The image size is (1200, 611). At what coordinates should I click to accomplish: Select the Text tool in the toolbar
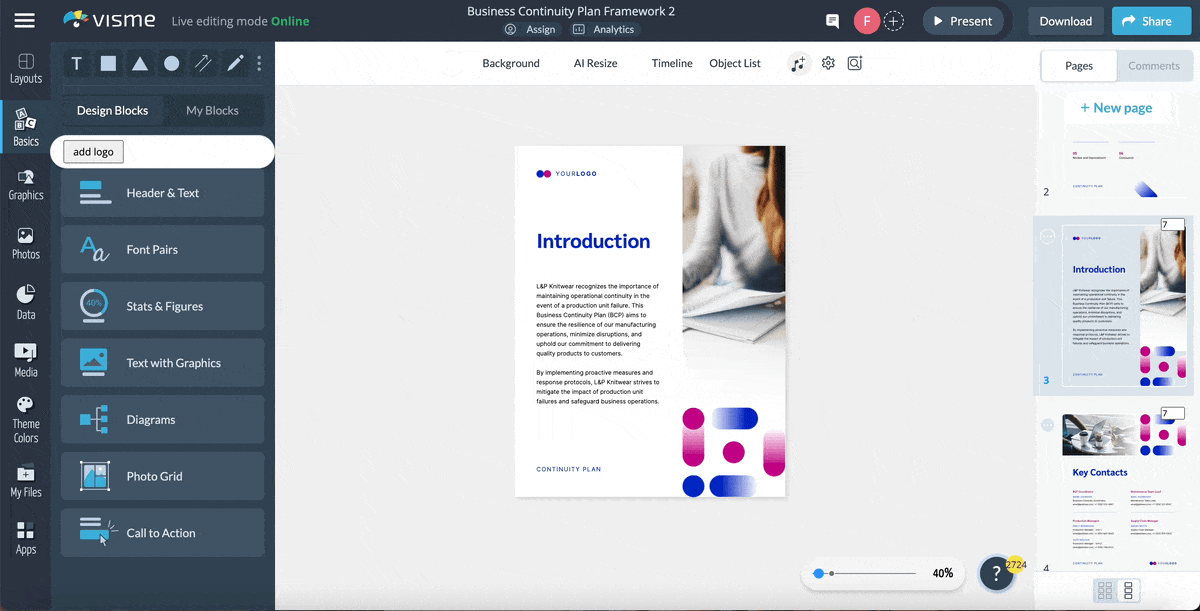click(x=76, y=63)
